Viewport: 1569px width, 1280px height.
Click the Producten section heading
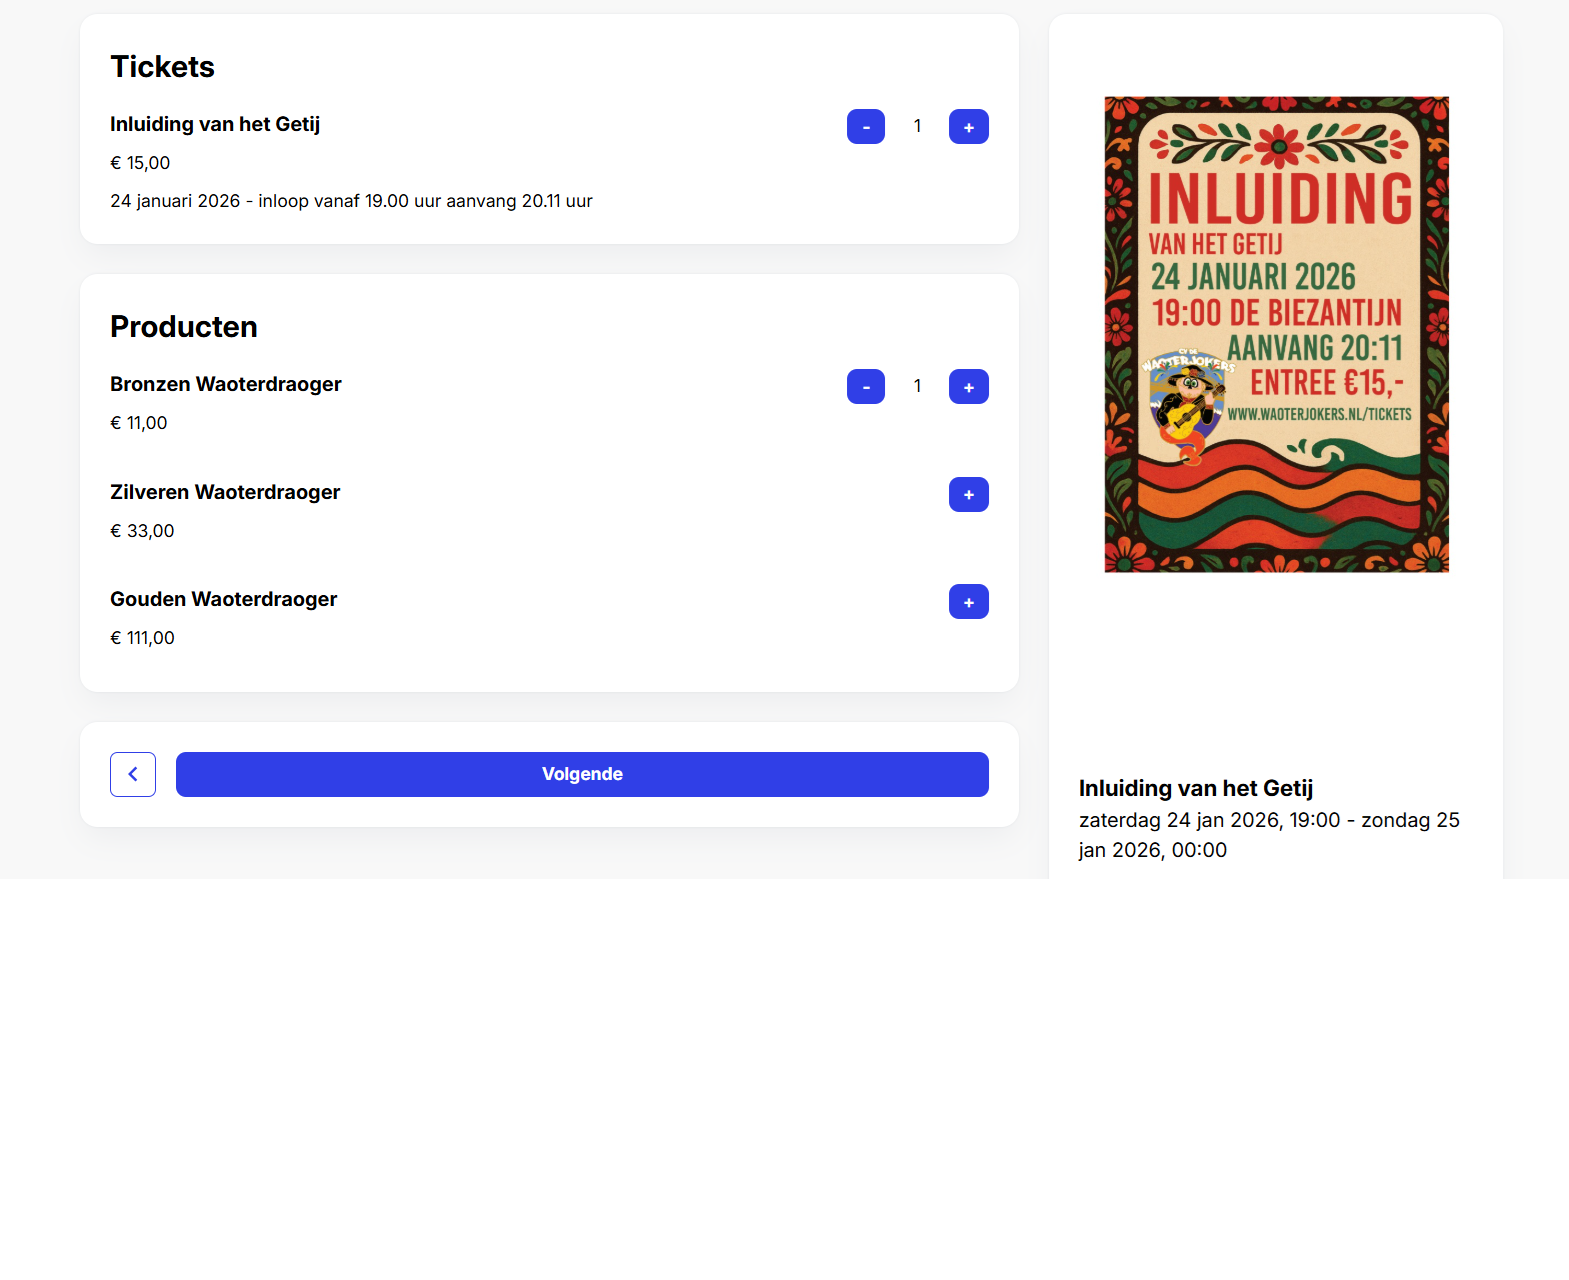point(184,327)
